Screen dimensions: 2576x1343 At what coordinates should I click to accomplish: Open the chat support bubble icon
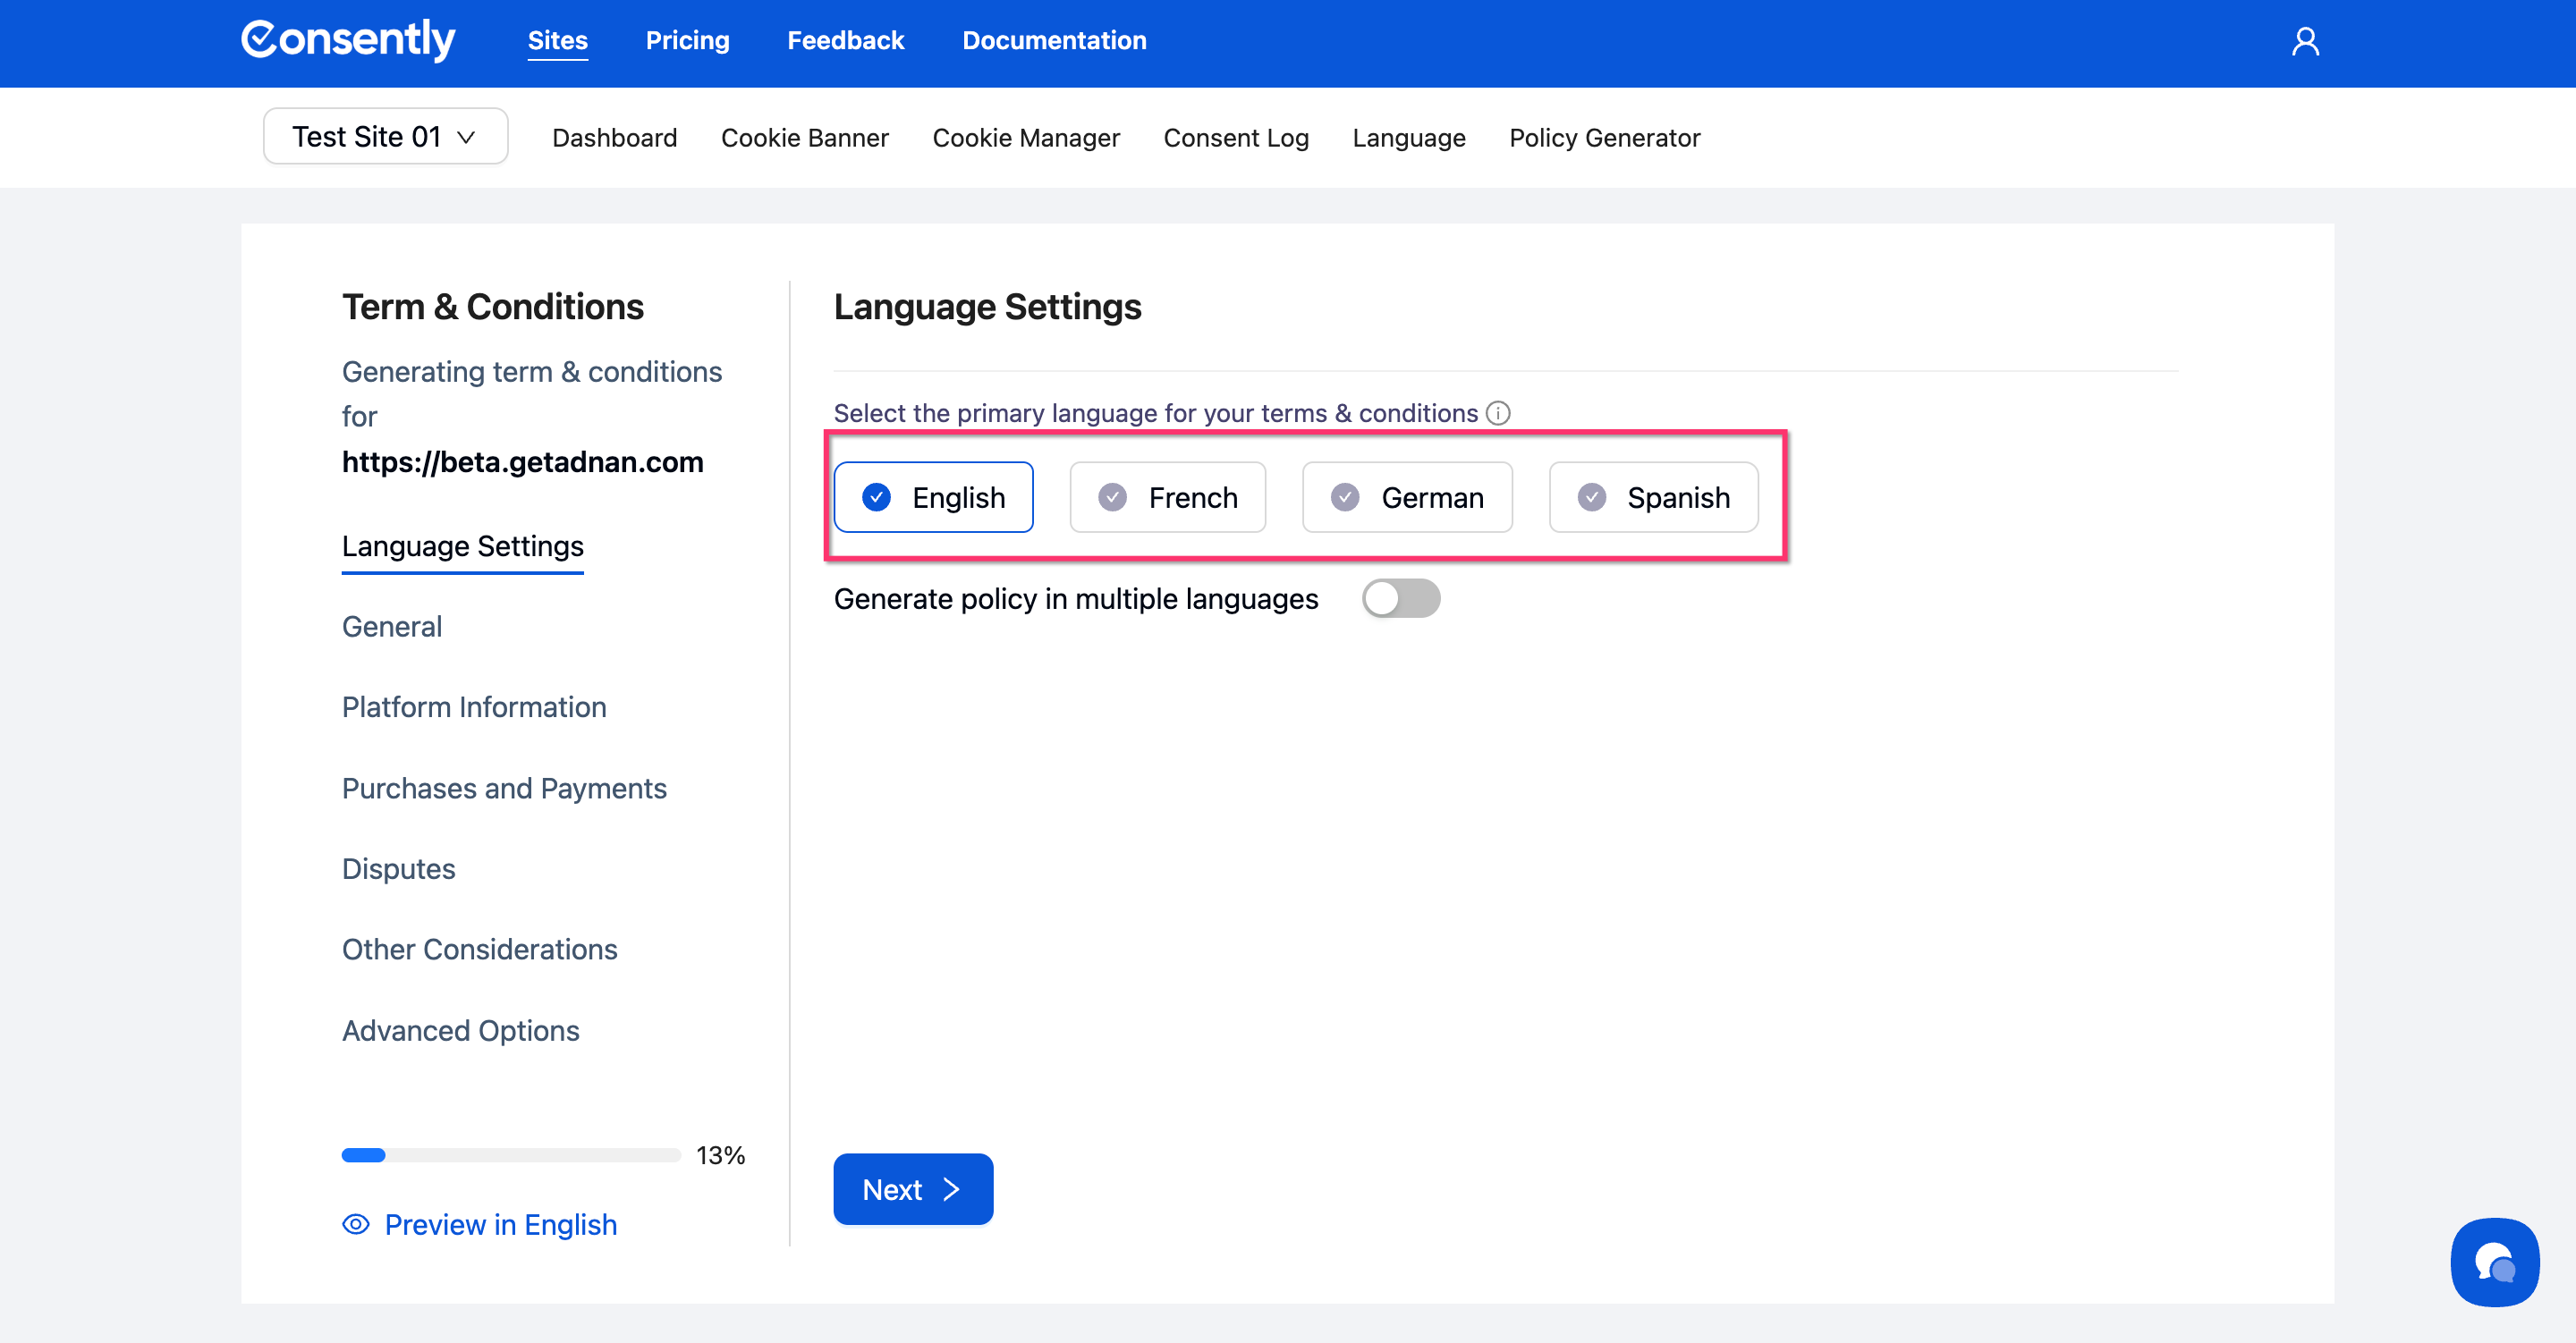(x=2494, y=1262)
